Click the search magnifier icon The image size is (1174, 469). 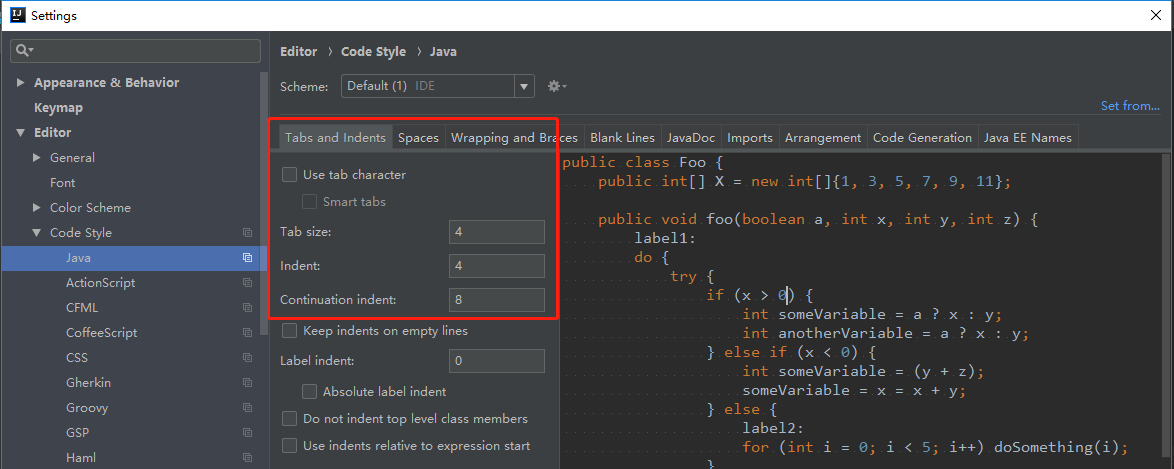coord(23,51)
